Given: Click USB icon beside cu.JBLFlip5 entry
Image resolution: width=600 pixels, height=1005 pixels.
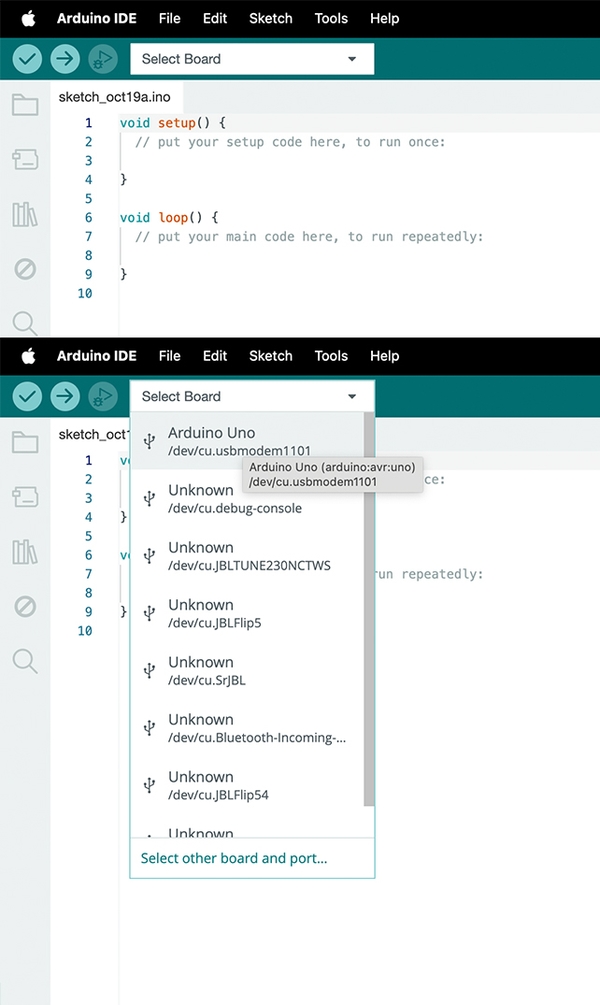Looking at the screenshot, I should point(149,613).
